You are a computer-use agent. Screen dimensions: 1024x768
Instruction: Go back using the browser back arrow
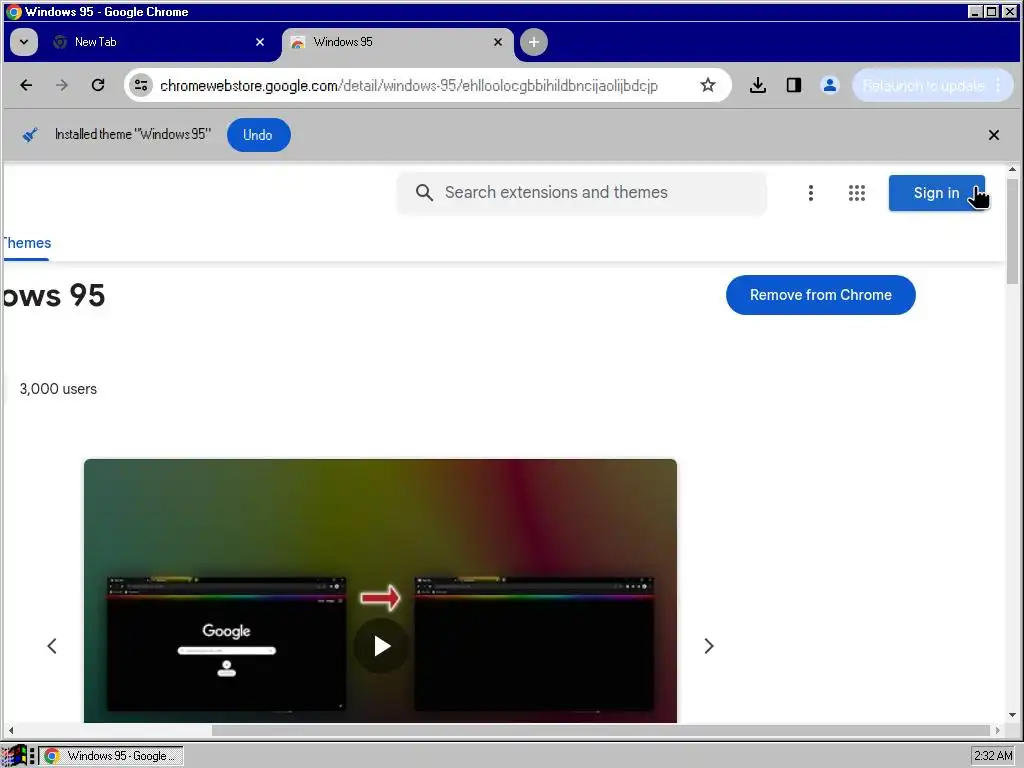pos(26,85)
